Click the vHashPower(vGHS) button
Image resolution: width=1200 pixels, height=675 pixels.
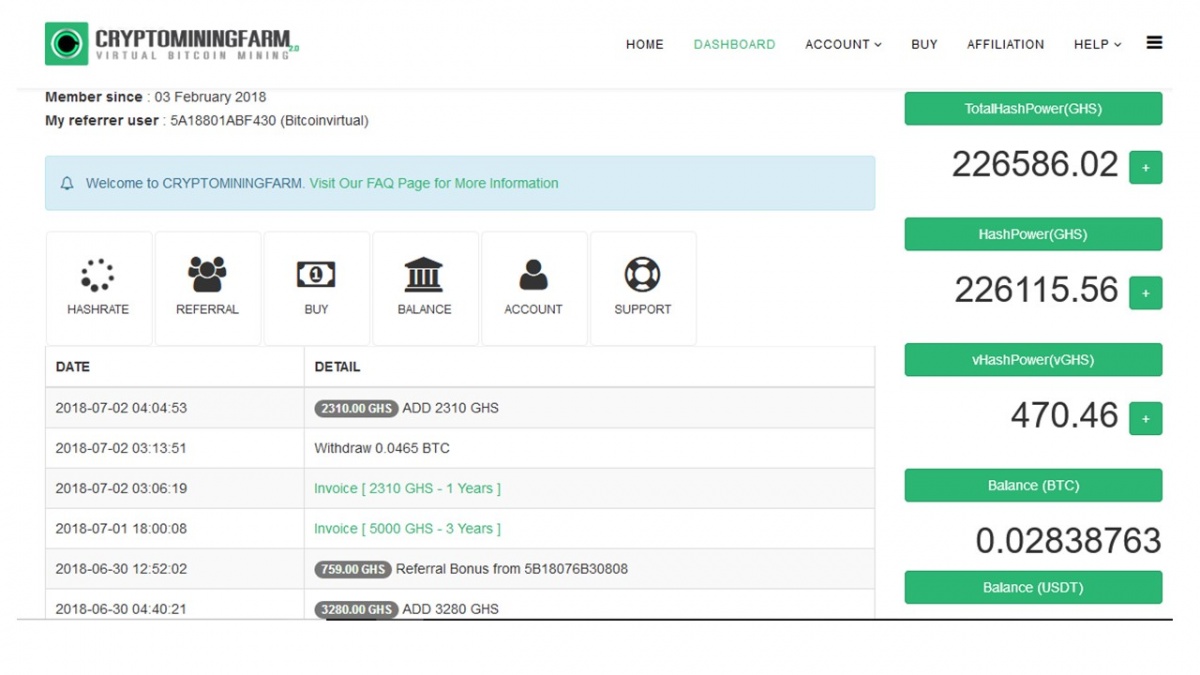(1033, 360)
